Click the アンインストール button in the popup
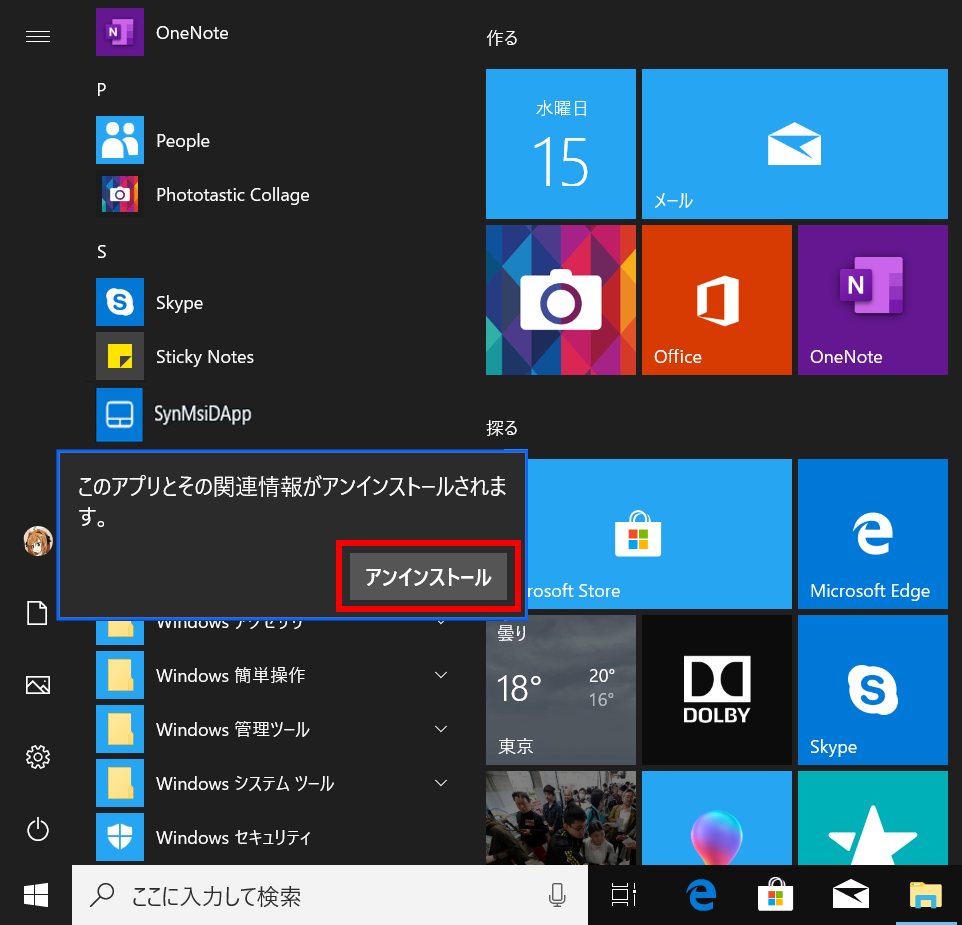 [428, 577]
